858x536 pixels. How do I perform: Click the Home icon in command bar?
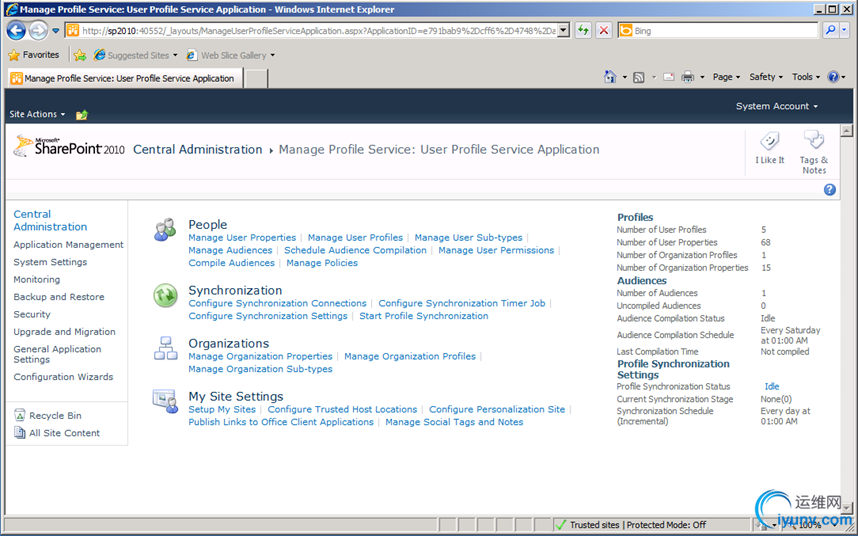point(610,77)
